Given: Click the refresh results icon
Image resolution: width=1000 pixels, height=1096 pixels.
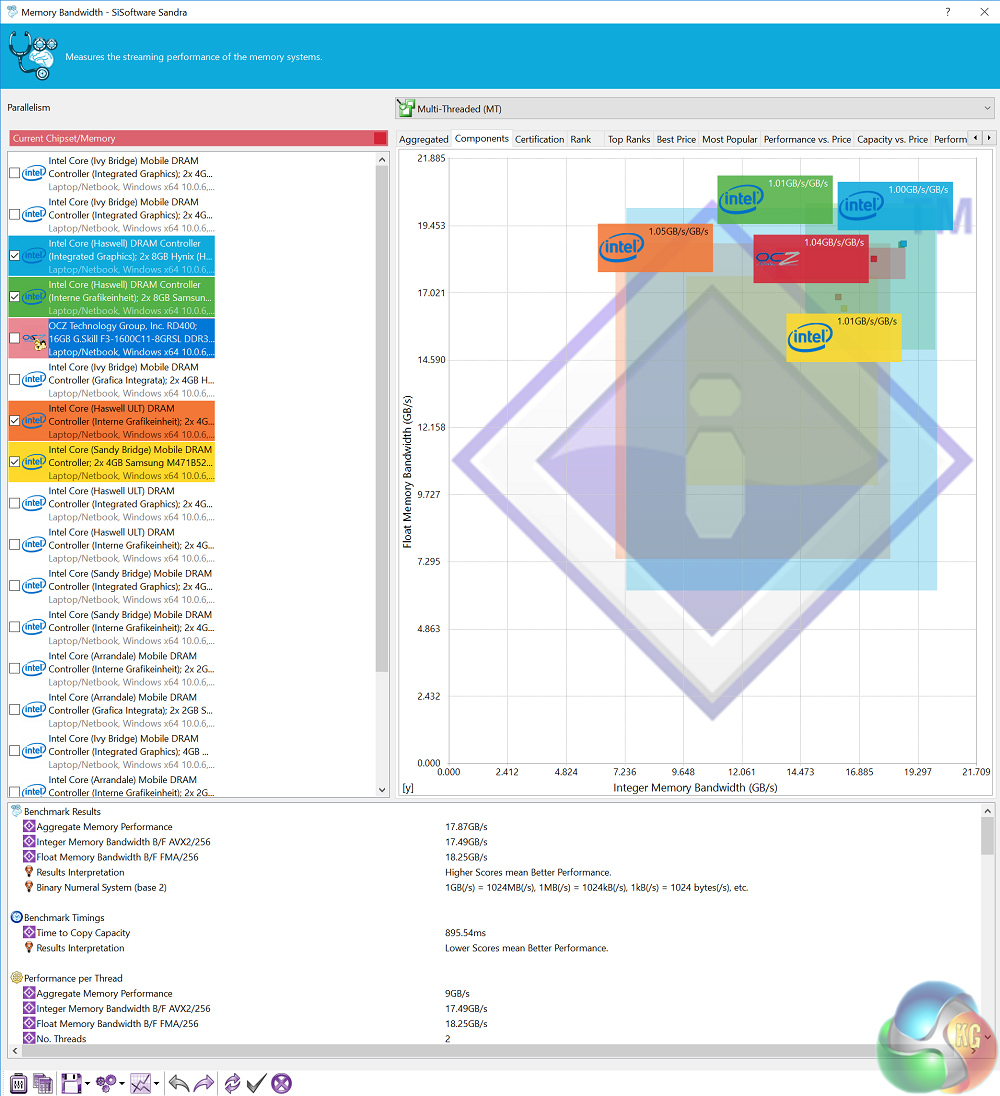Looking at the screenshot, I should (x=232, y=1083).
